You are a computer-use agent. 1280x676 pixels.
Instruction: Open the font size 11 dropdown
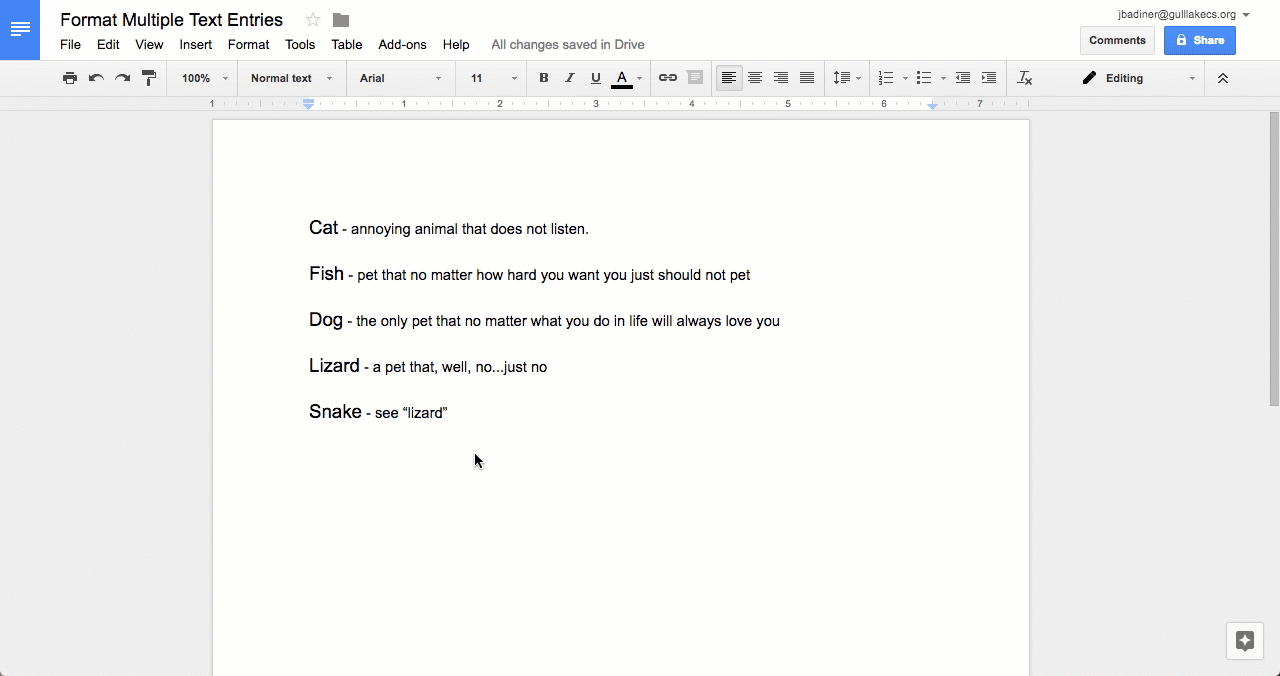point(494,78)
